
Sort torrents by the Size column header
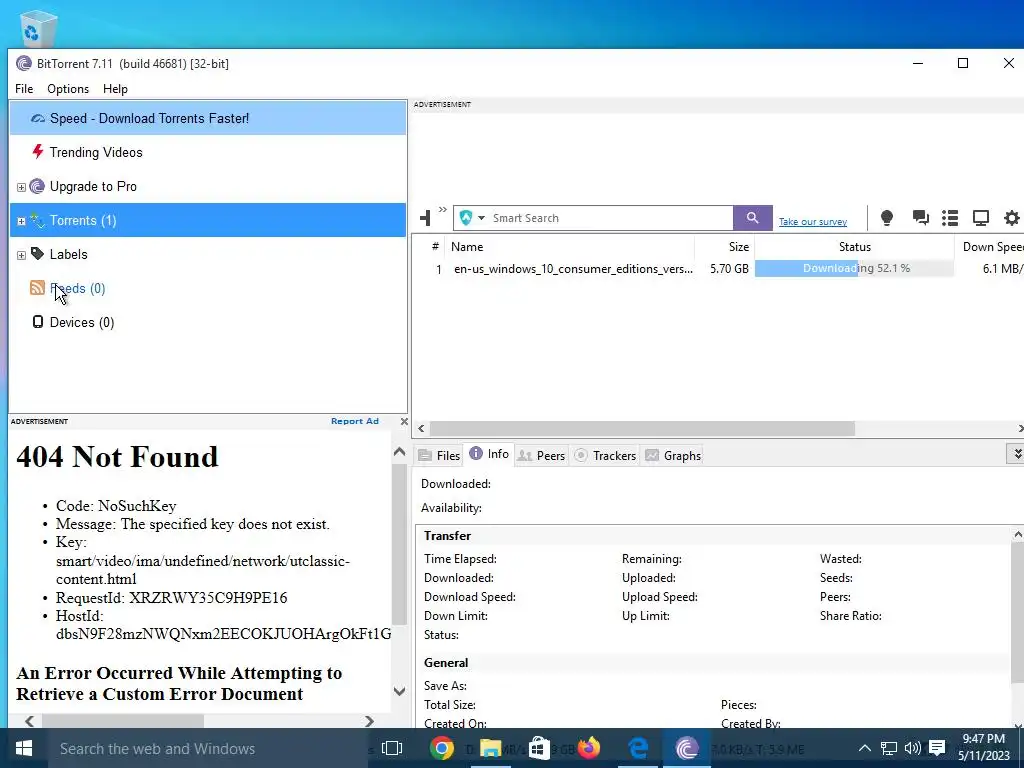725,247
